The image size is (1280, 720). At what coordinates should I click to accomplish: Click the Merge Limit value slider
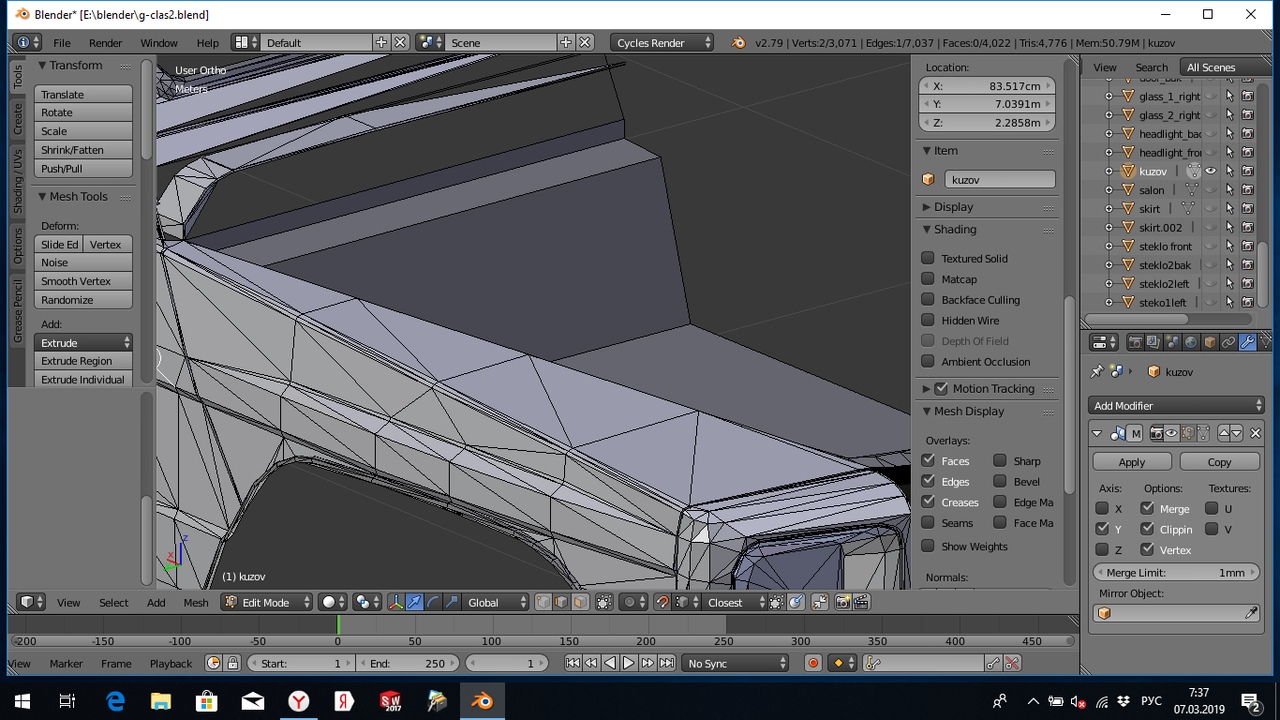[x=1176, y=573]
